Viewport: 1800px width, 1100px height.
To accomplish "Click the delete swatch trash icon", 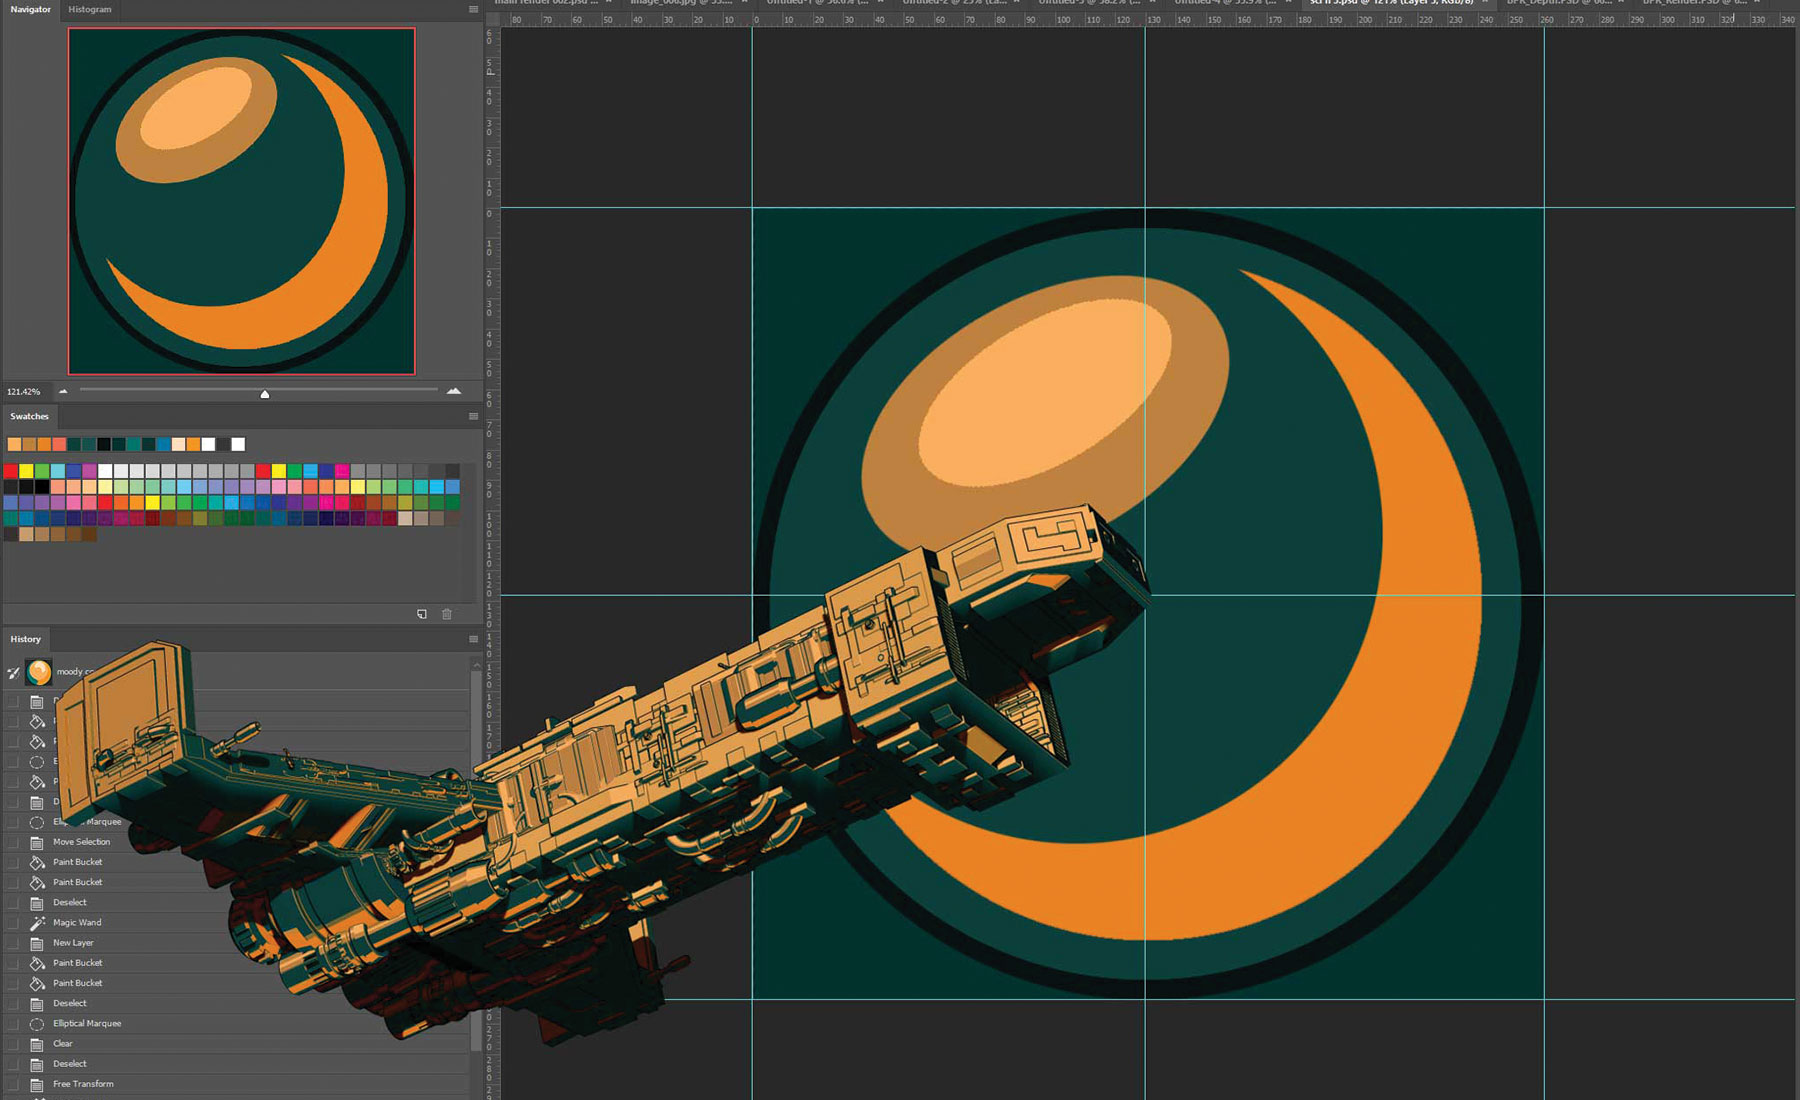I will [x=447, y=614].
